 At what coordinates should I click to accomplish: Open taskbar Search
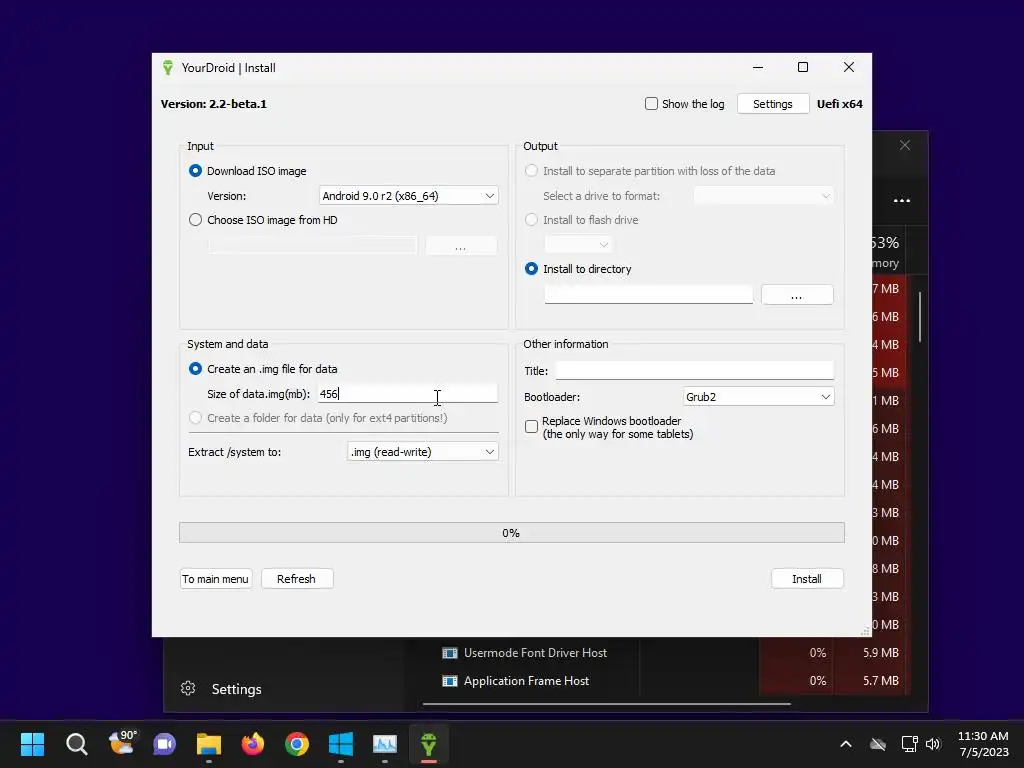pos(76,744)
